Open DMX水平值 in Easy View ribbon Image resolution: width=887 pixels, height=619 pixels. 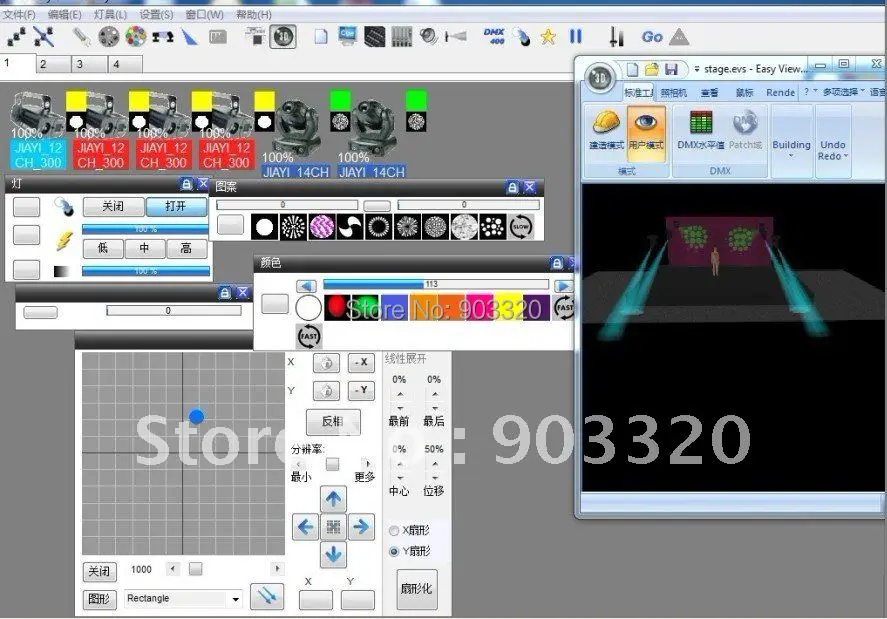tap(700, 130)
